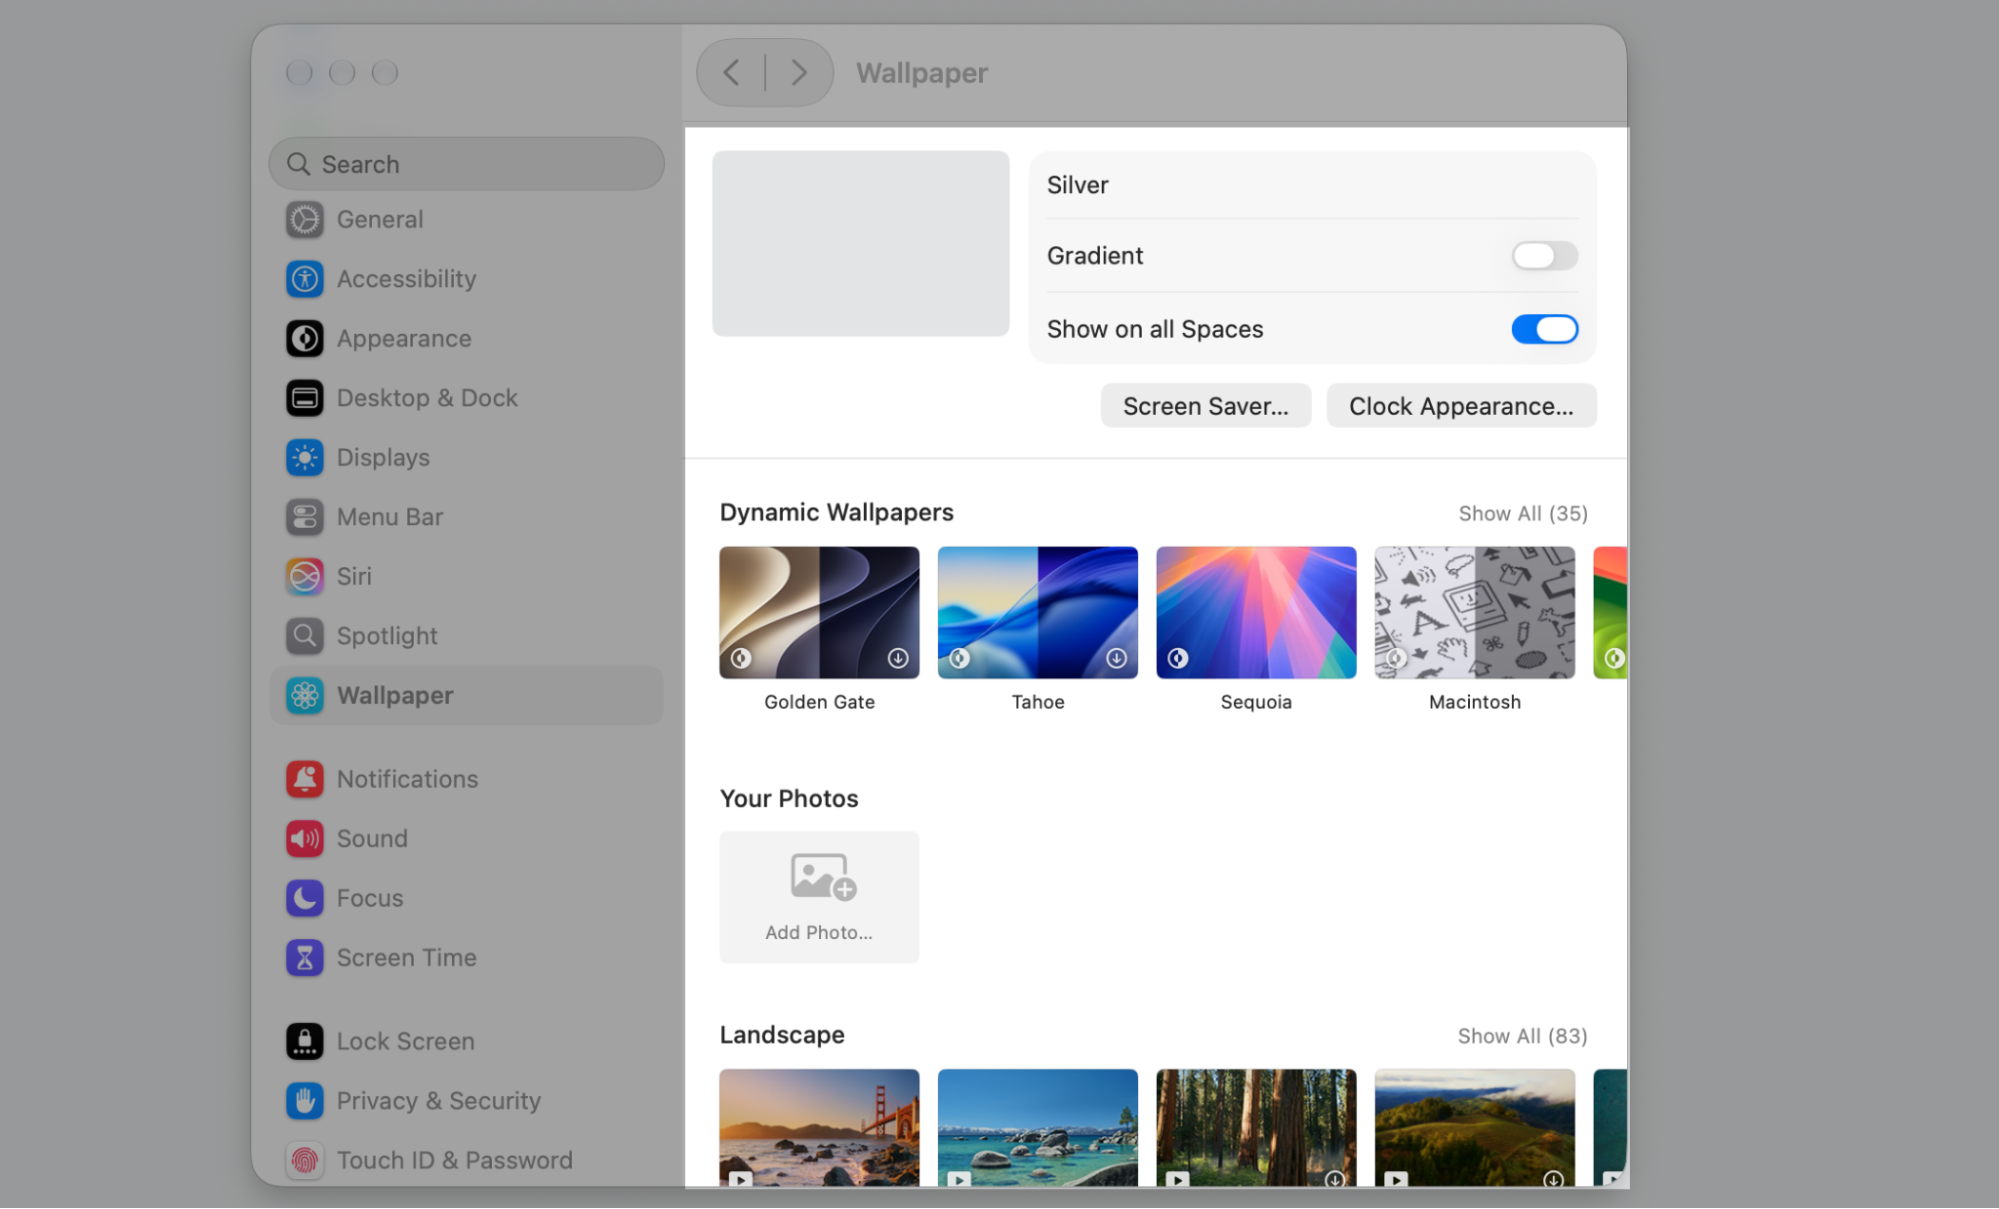Enable the Gradient switch
The height and width of the screenshot is (1209, 1999).
point(1544,256)
